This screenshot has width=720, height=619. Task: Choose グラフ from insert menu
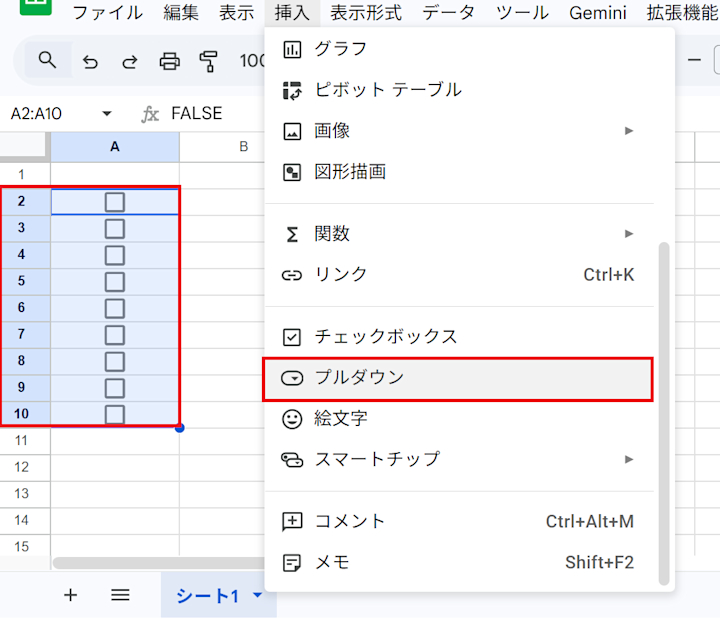(x=459, y=49)
